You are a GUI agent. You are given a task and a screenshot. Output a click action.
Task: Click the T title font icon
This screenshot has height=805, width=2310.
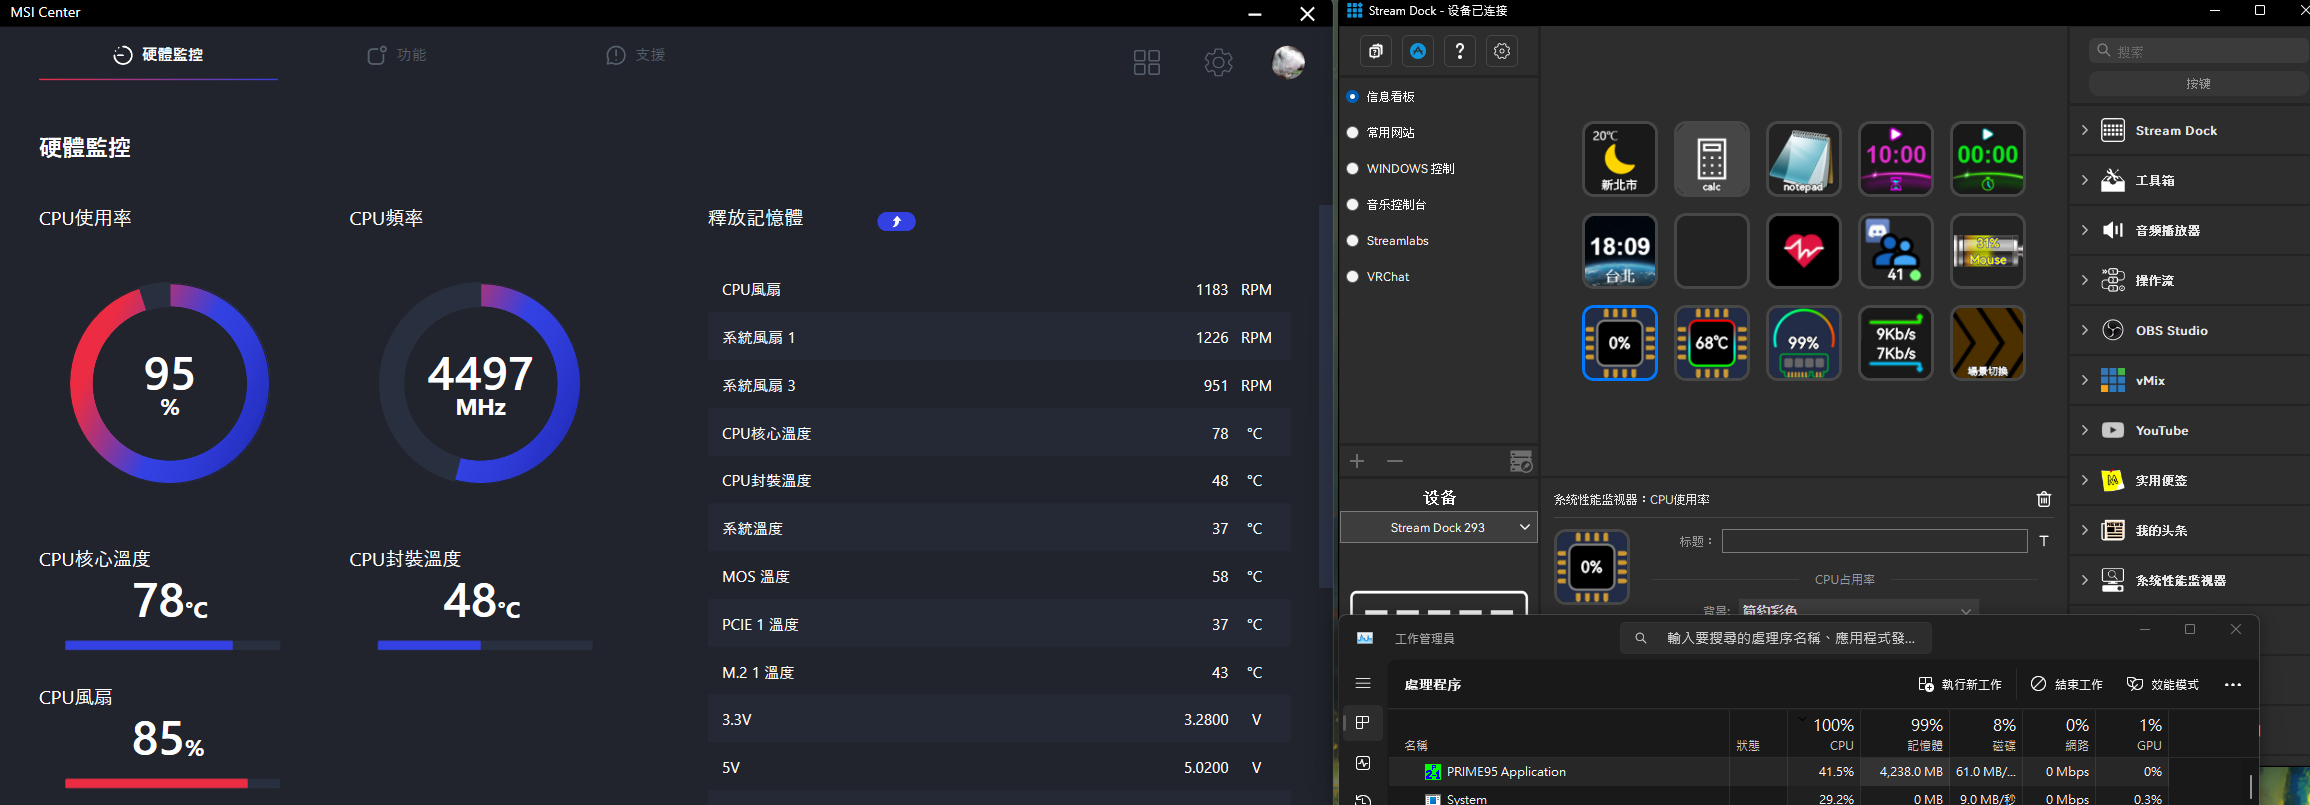(x=2044, y=541)
